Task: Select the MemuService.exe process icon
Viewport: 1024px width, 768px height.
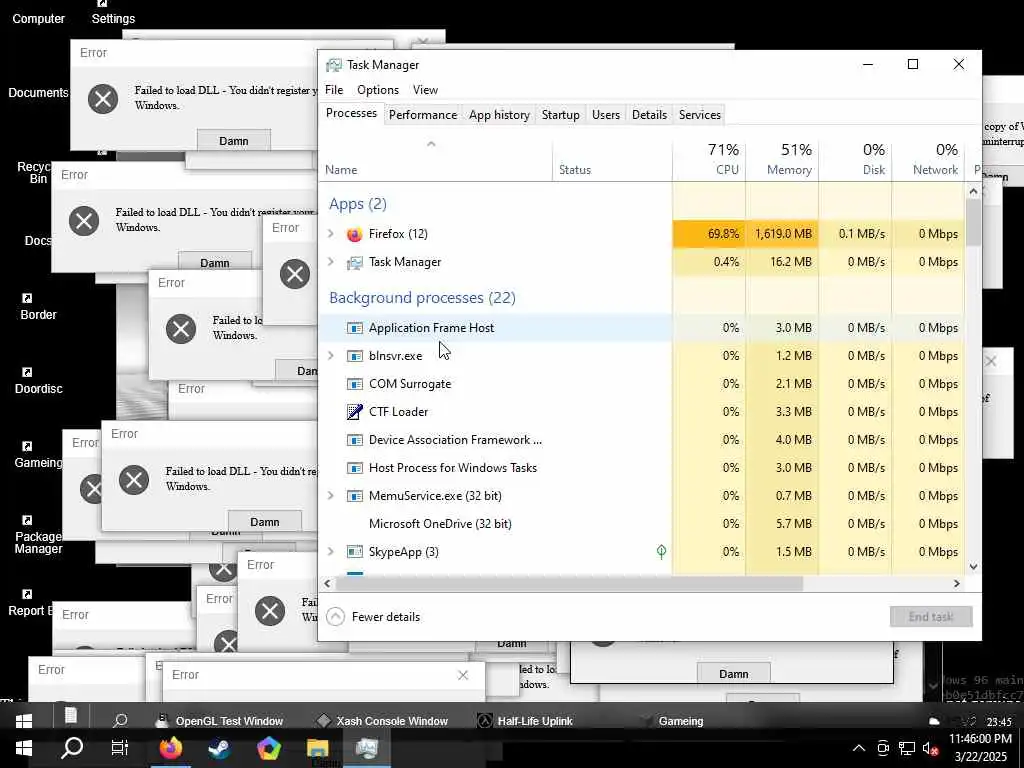Action: pyautogui.click(x=355, y=496)
